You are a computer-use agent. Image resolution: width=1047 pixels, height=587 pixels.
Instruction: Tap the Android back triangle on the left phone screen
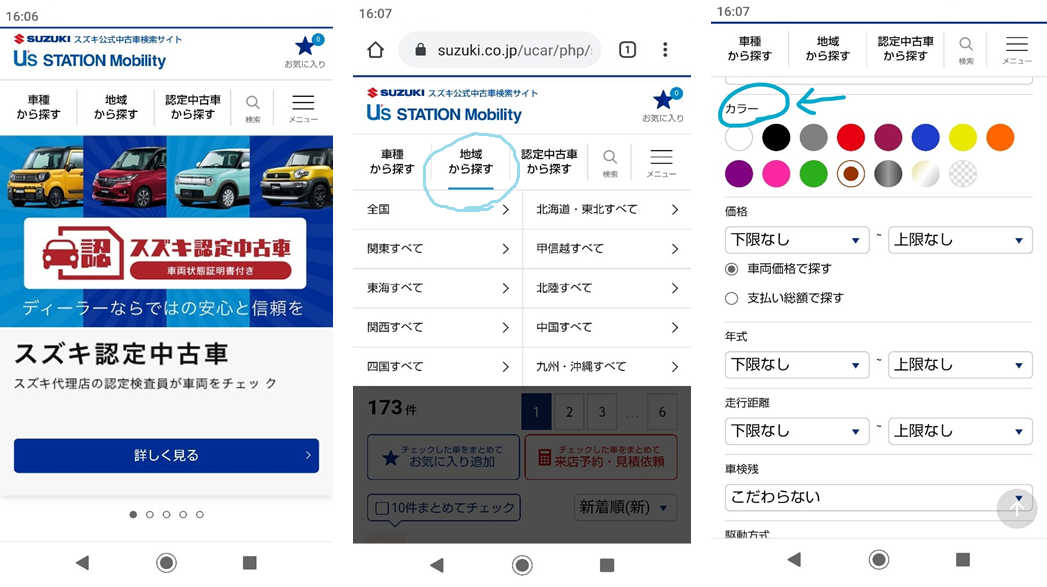coord(82,563)
